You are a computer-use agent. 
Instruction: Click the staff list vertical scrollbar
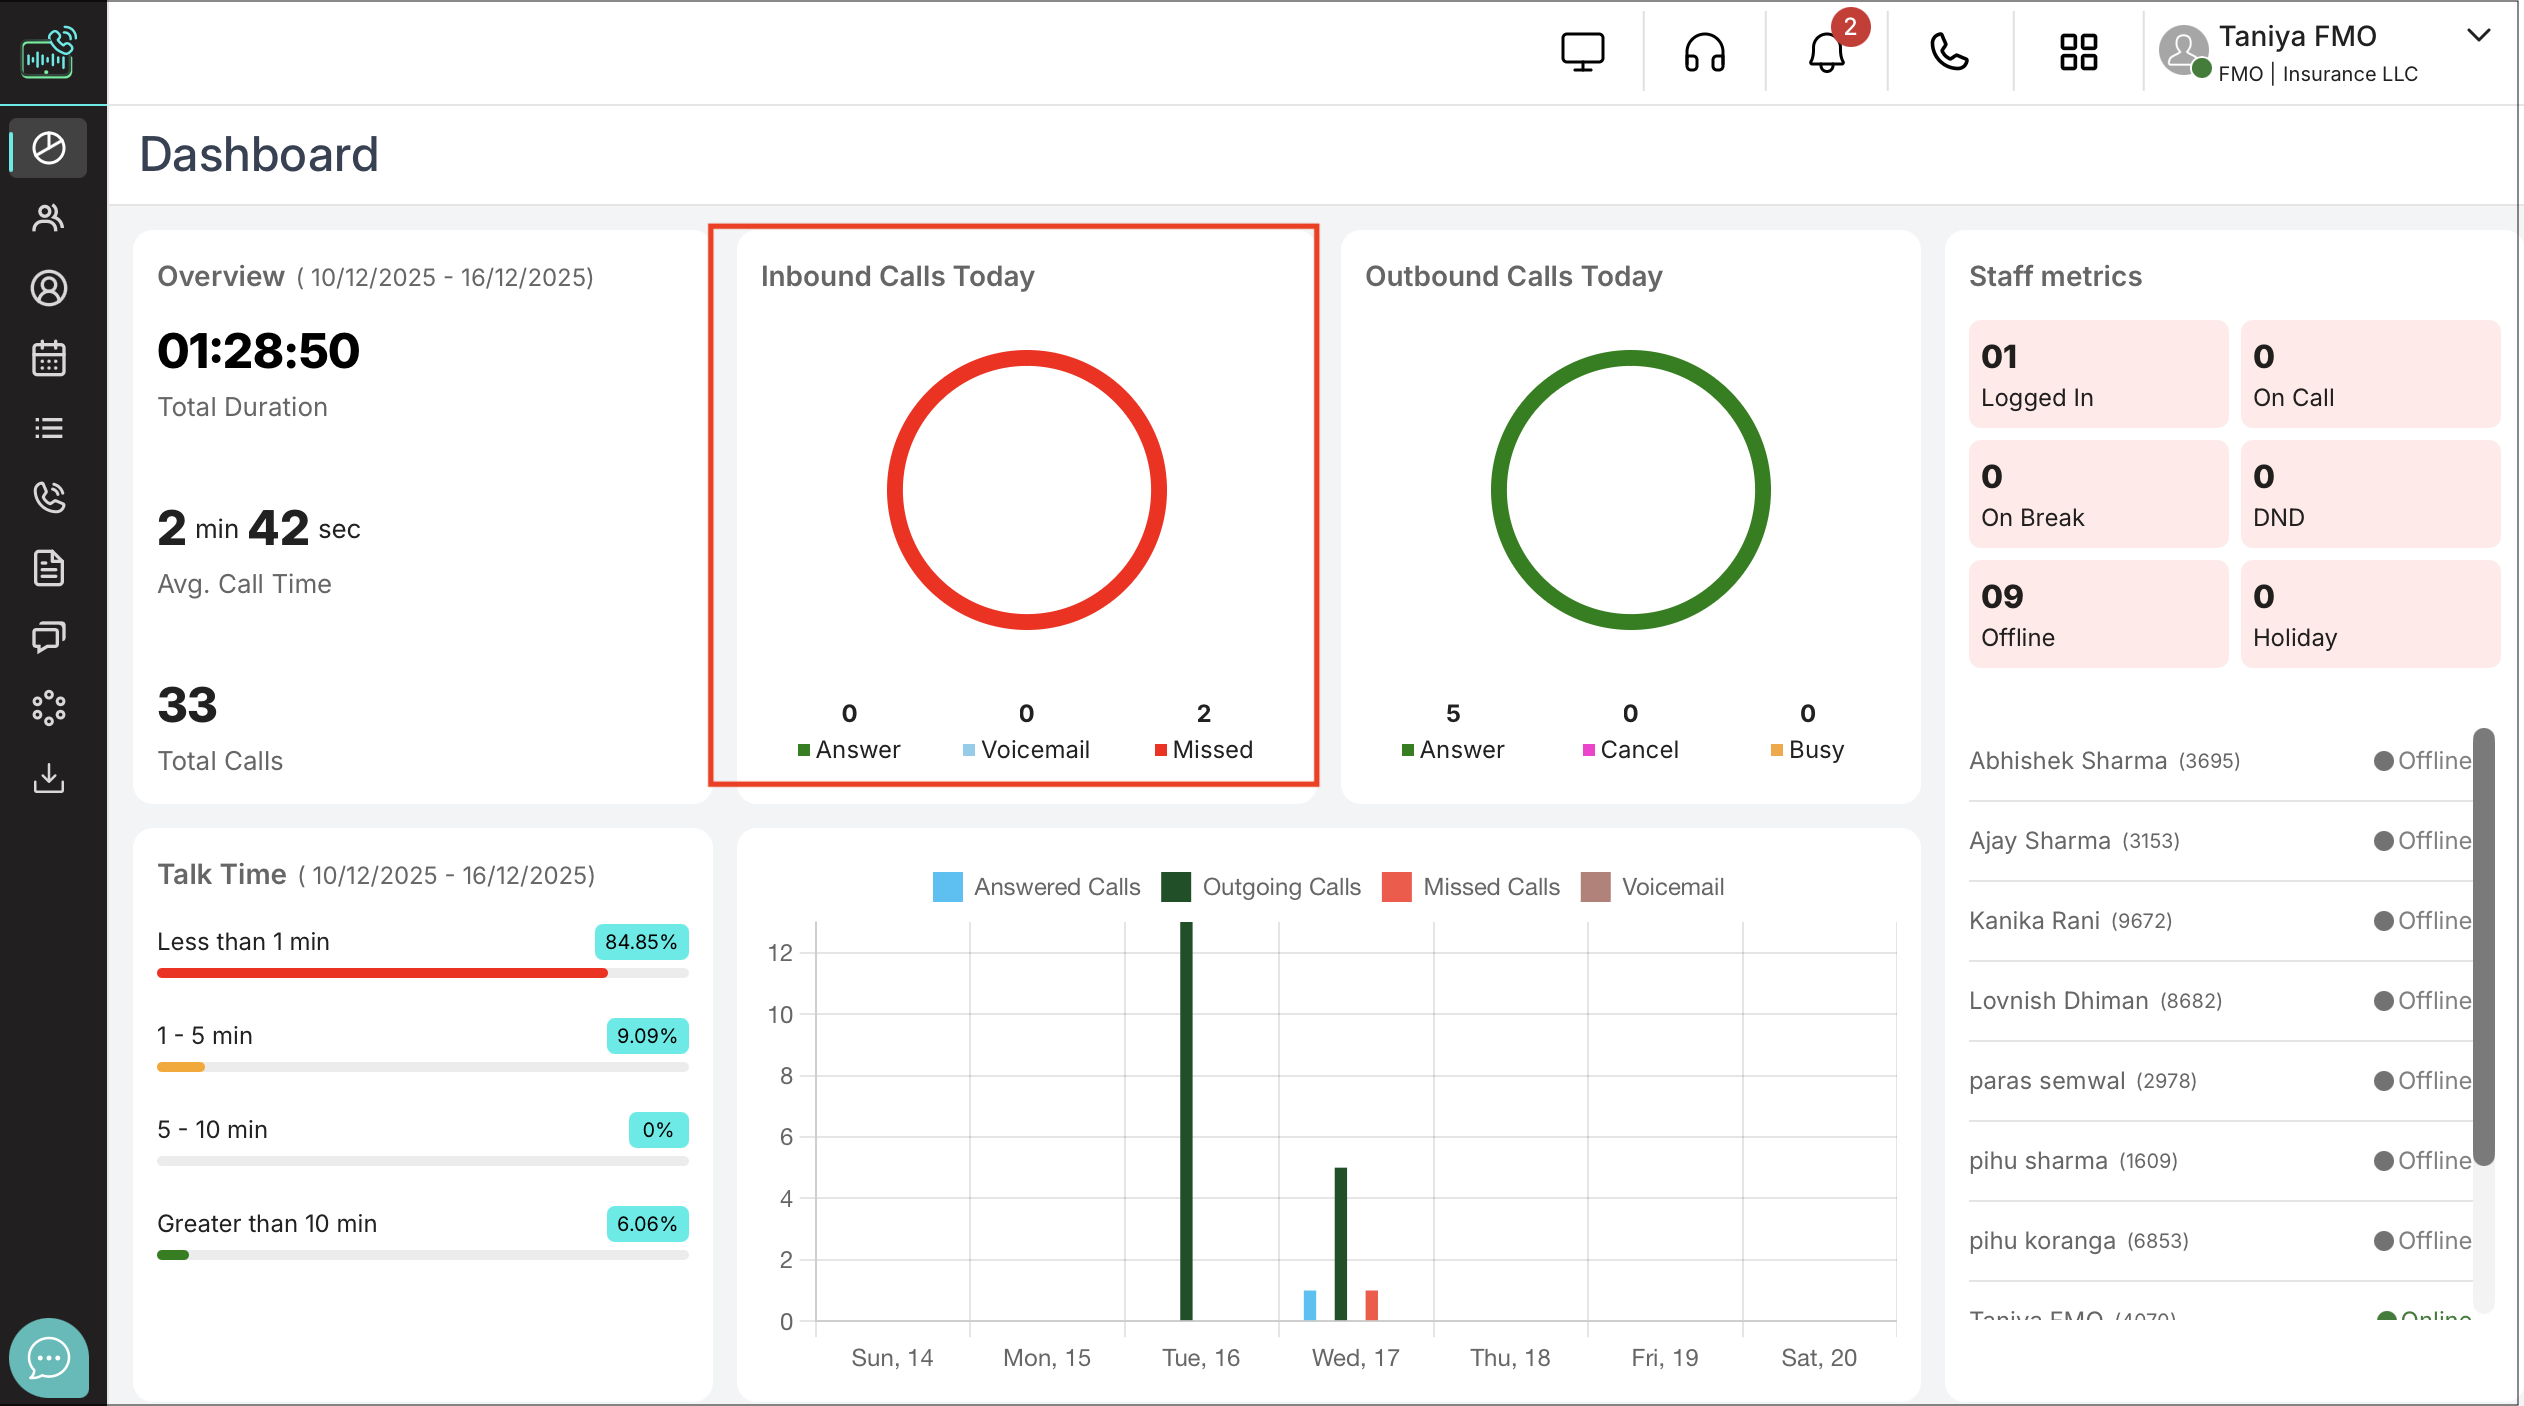[x=2483, y=946]
